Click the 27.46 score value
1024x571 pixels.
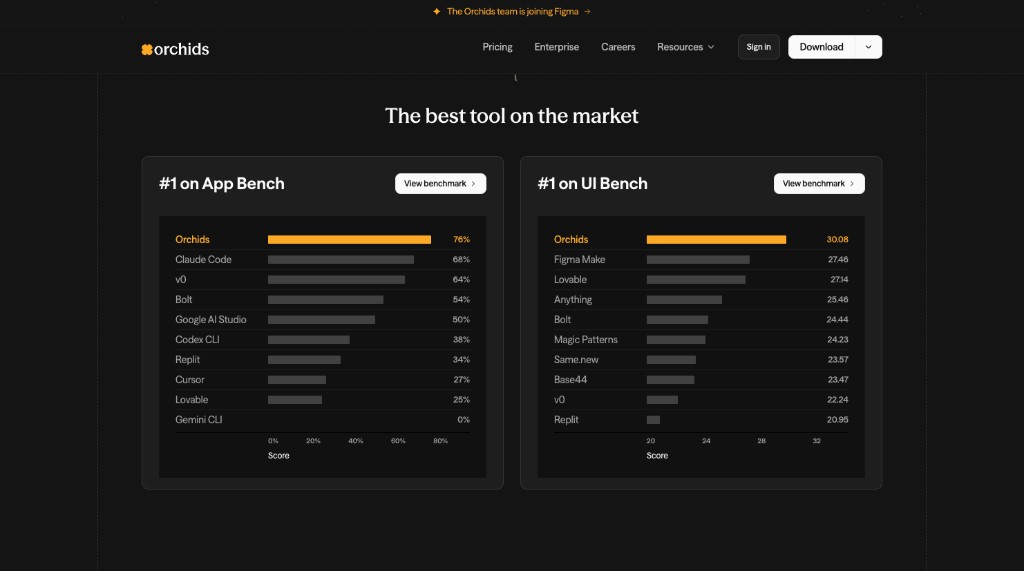click(x=838, y=259)
